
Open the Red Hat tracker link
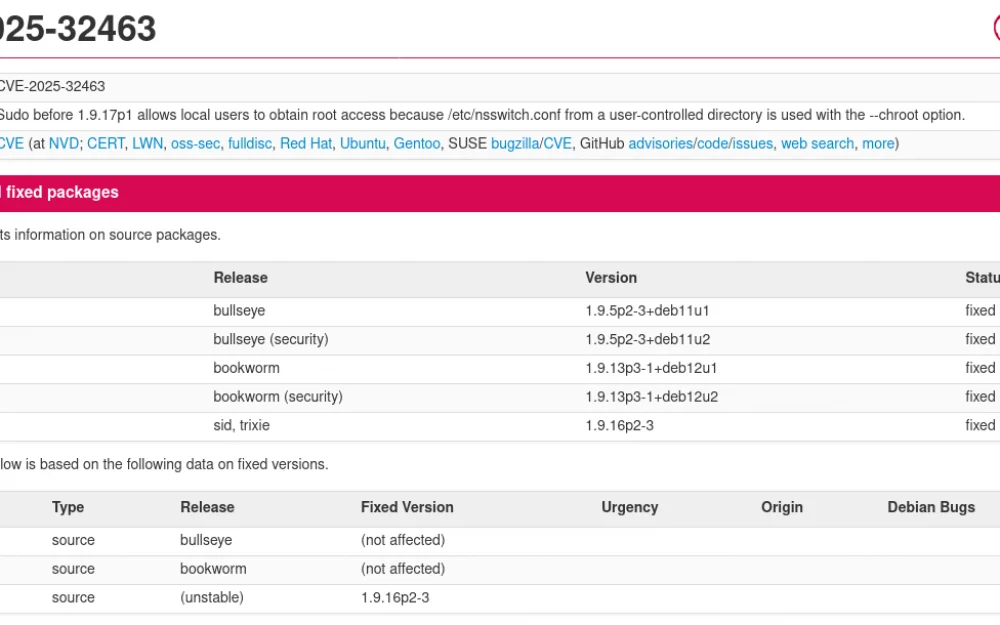point(306,143)
